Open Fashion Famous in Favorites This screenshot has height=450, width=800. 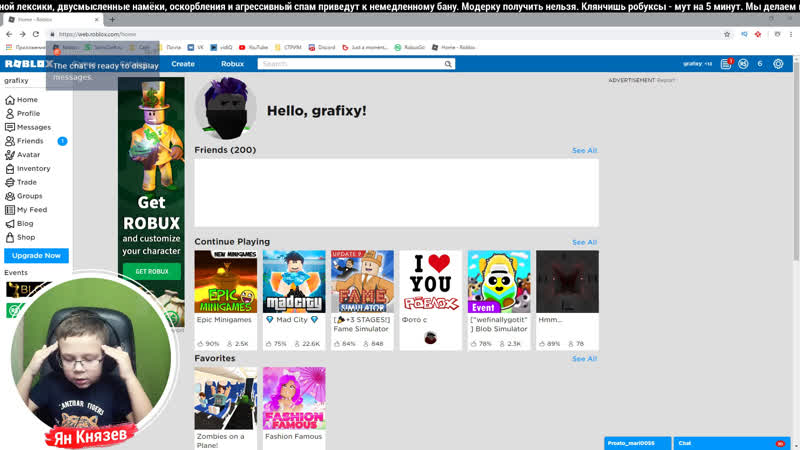click(x=294, y=398)
